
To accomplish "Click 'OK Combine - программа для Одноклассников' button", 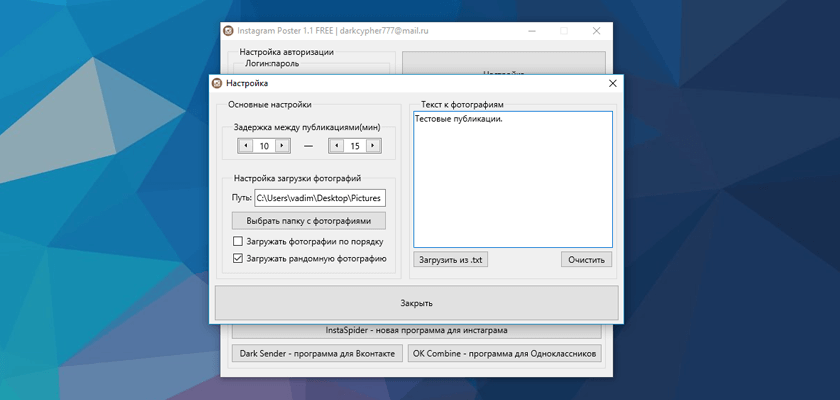I will (505, 353).
